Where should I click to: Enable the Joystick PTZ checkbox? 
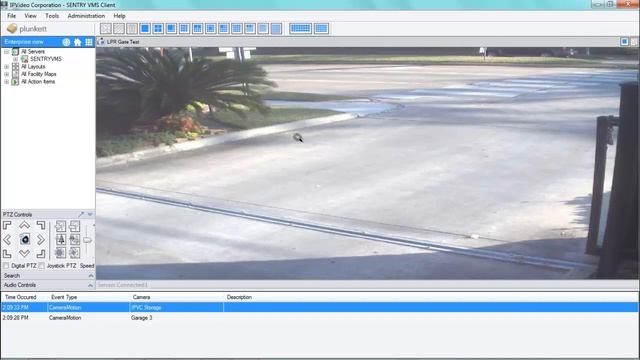[42, 266]
